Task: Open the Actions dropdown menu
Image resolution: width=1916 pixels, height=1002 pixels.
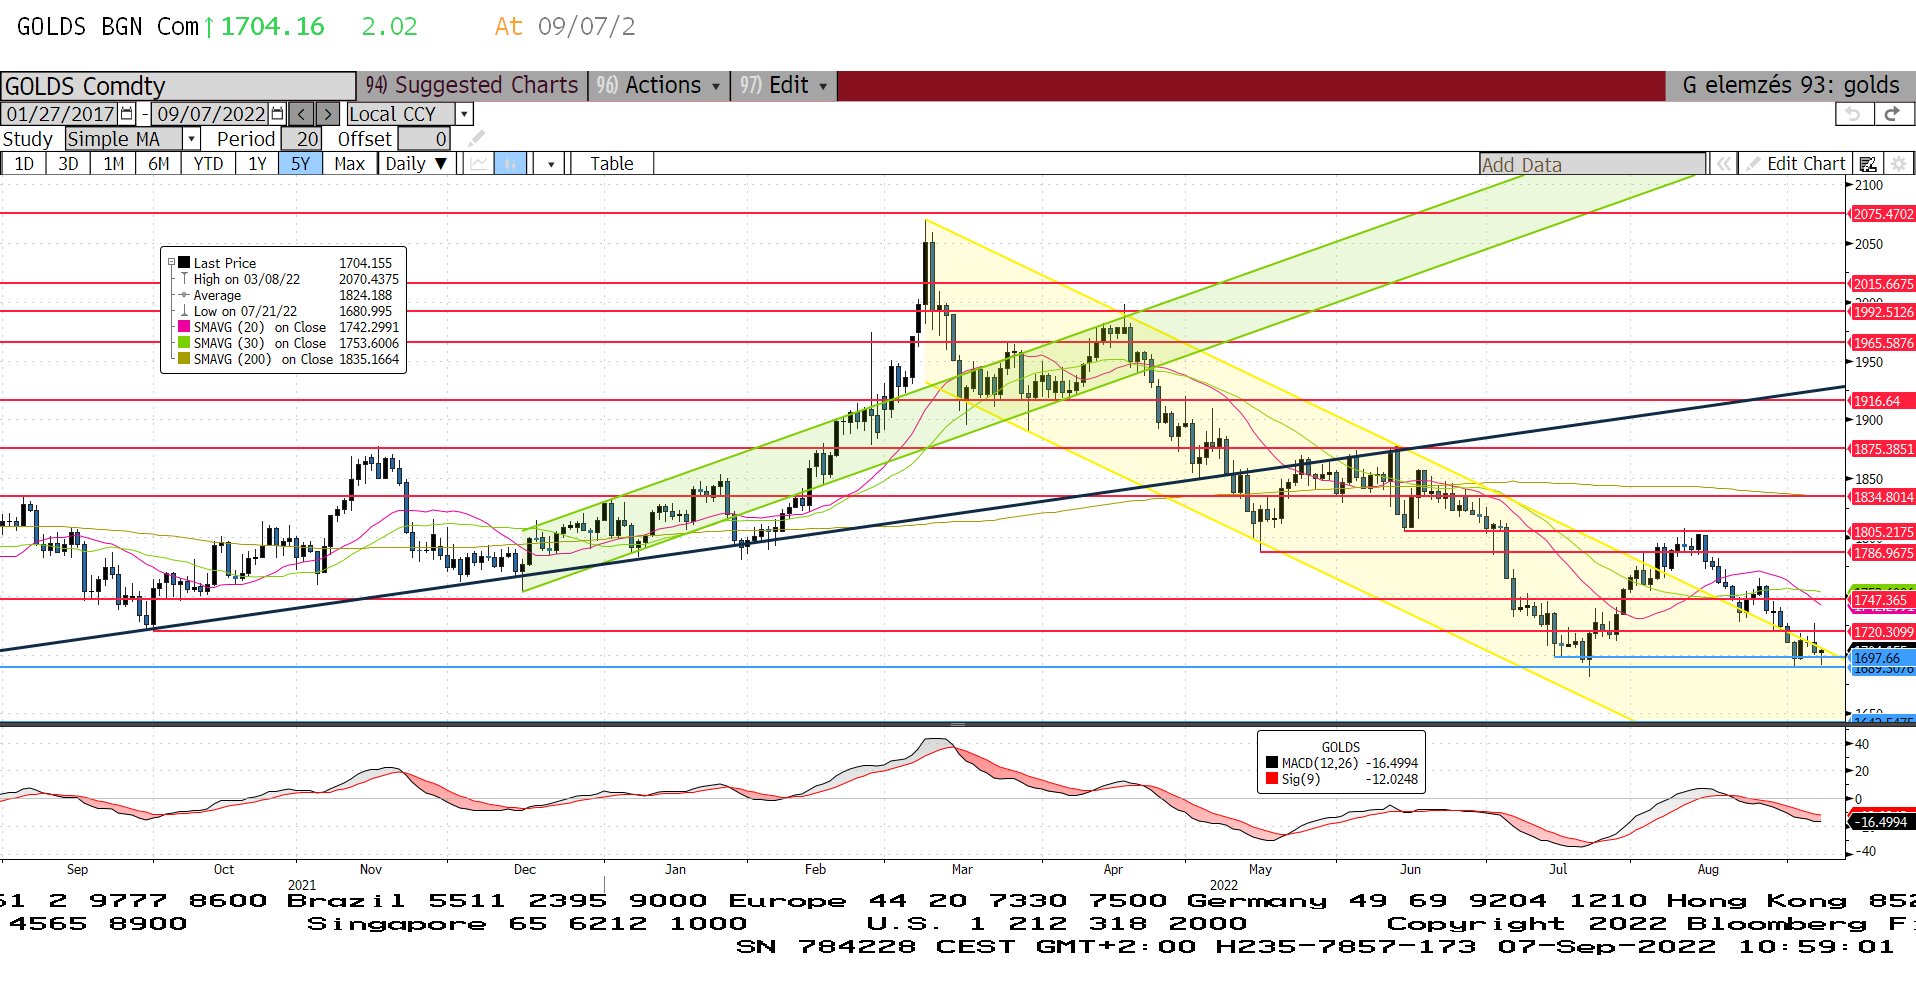Action: click(658, 85)
